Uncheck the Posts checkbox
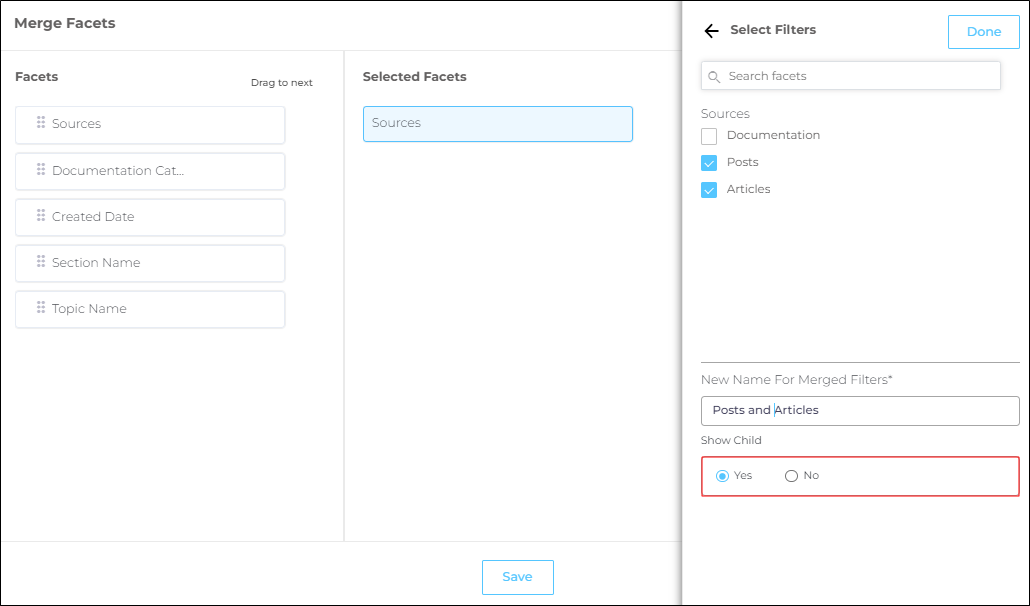The width and height of the screenshot is (1030, 606). click(709, 163)
